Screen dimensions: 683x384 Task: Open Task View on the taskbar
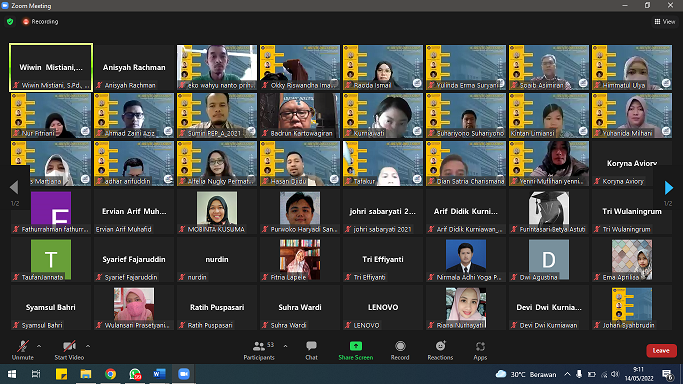[36, 374]
